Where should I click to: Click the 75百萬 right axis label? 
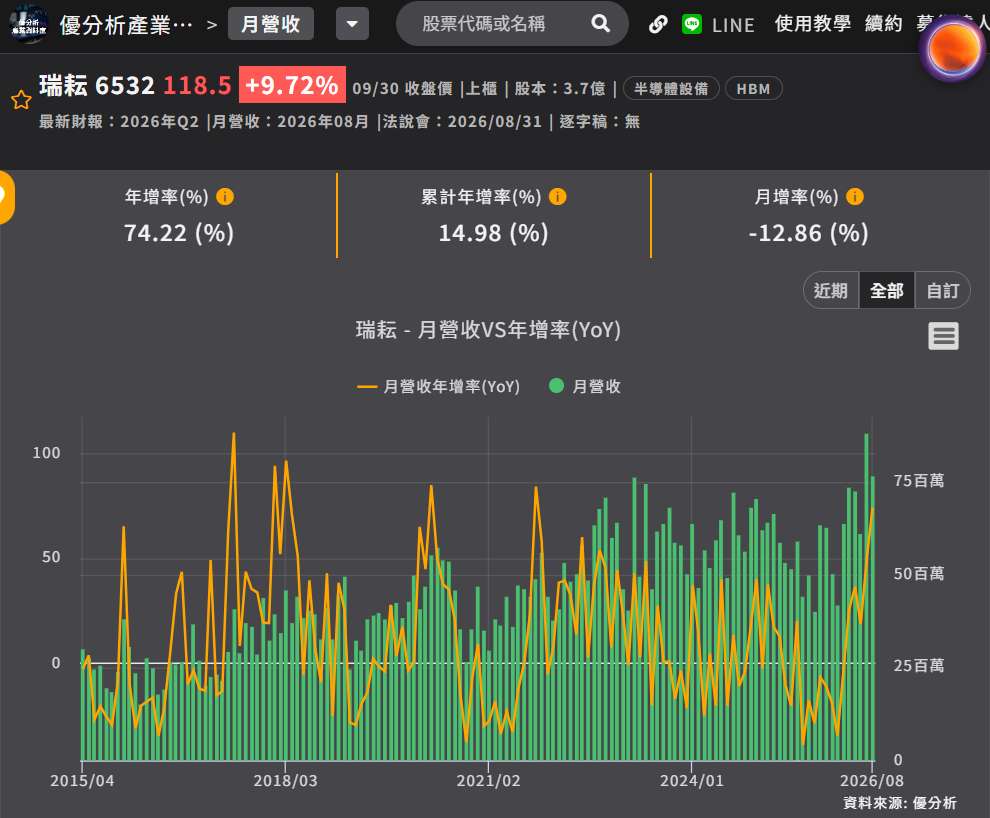[x=919, y=480]
